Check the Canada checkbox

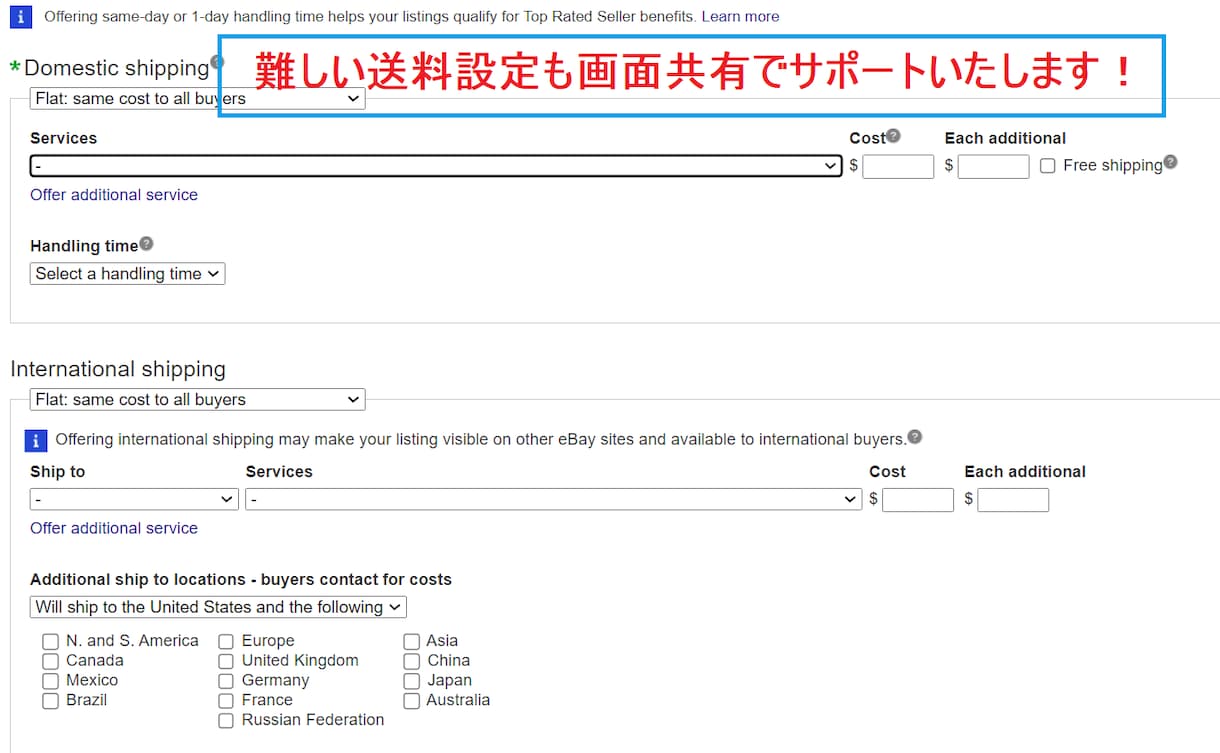pos(50,661)
